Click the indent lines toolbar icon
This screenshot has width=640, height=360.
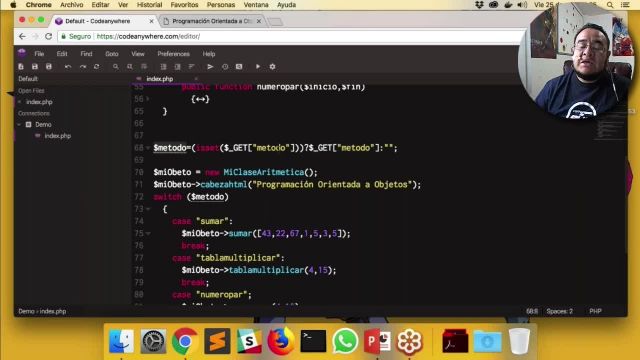164,67
